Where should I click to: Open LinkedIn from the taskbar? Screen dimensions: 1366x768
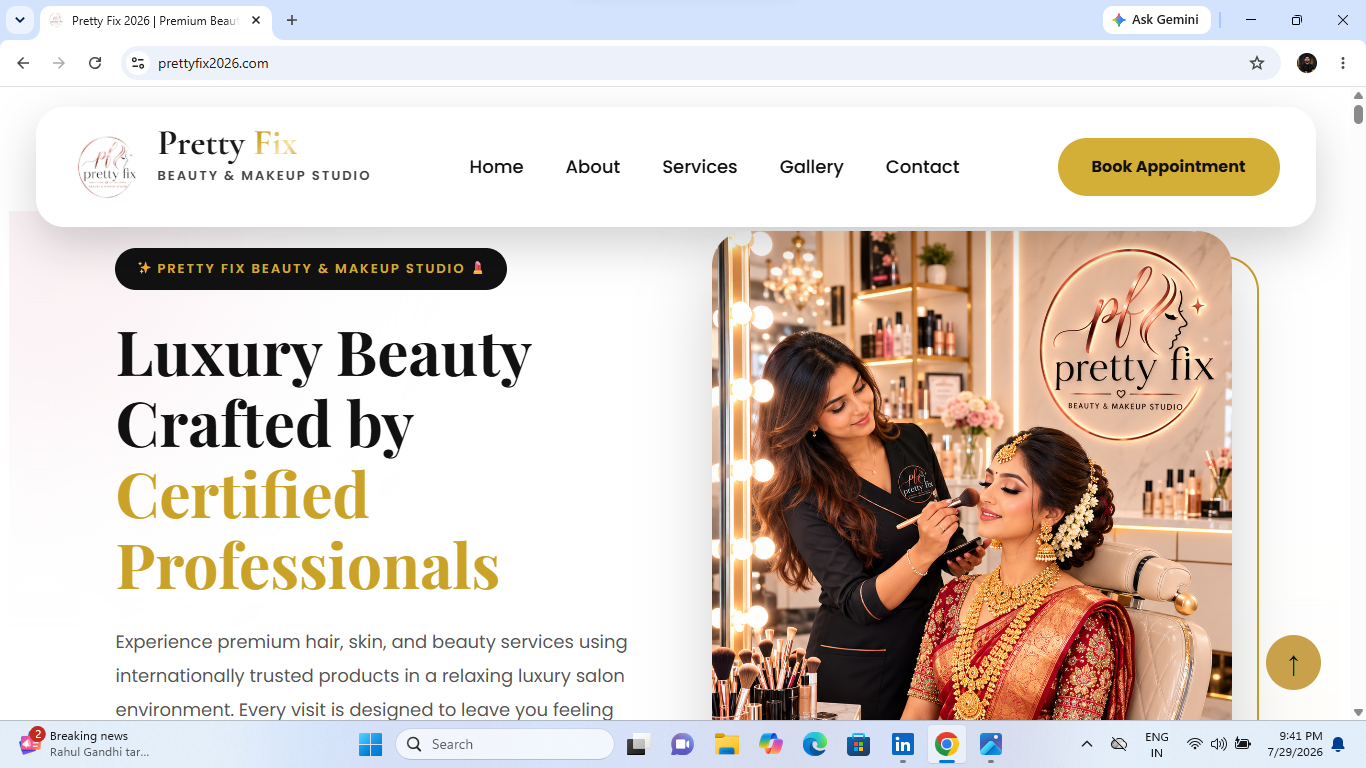click(903, 744)
